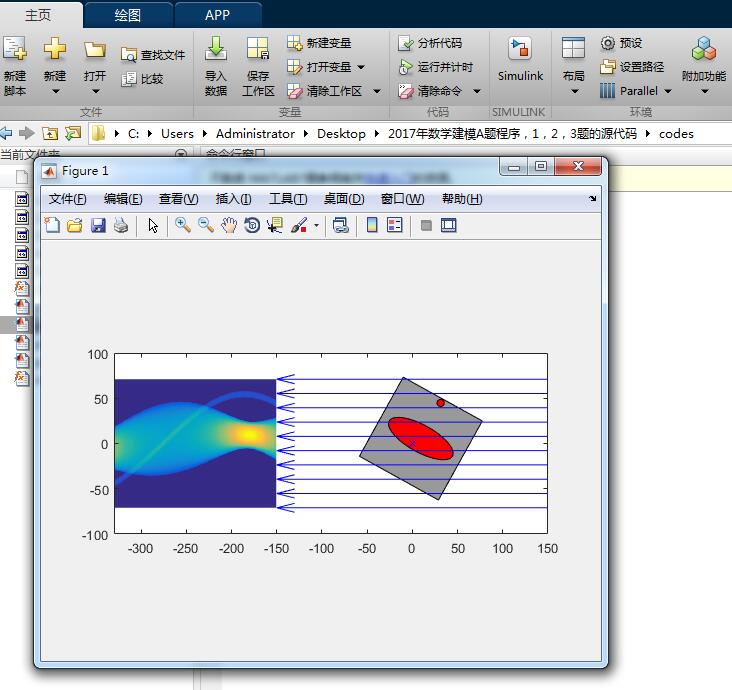
Task: Open View (查看) menu in Figure 1
Action: click(179, 199)
